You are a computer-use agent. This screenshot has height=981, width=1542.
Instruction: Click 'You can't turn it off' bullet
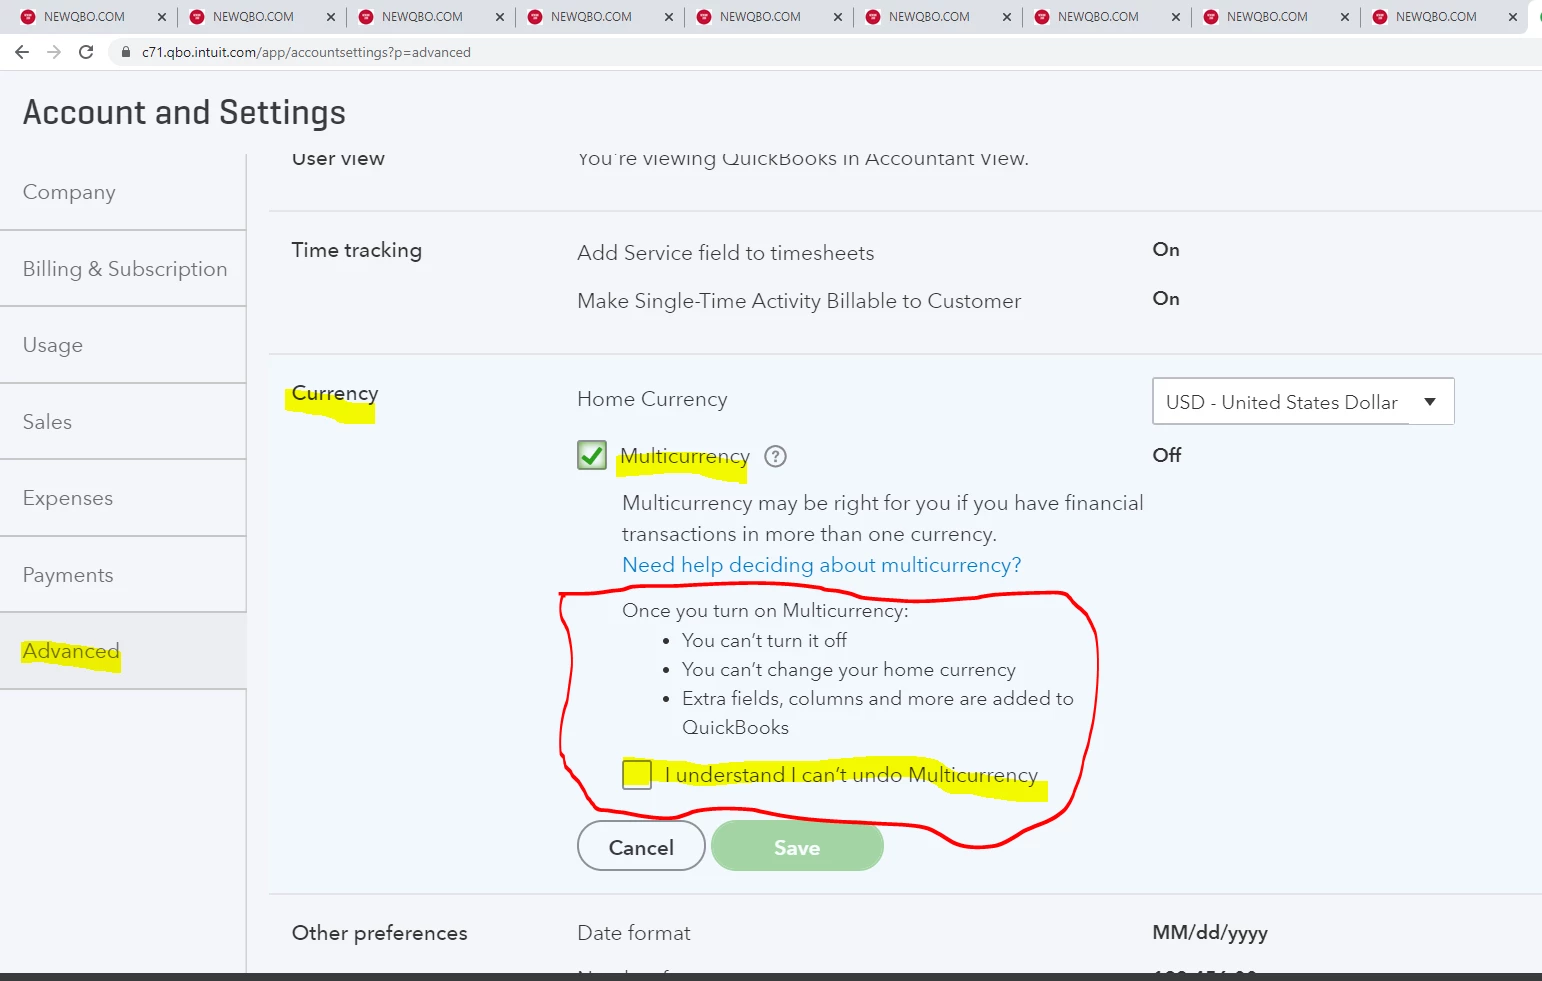point(764,640)
